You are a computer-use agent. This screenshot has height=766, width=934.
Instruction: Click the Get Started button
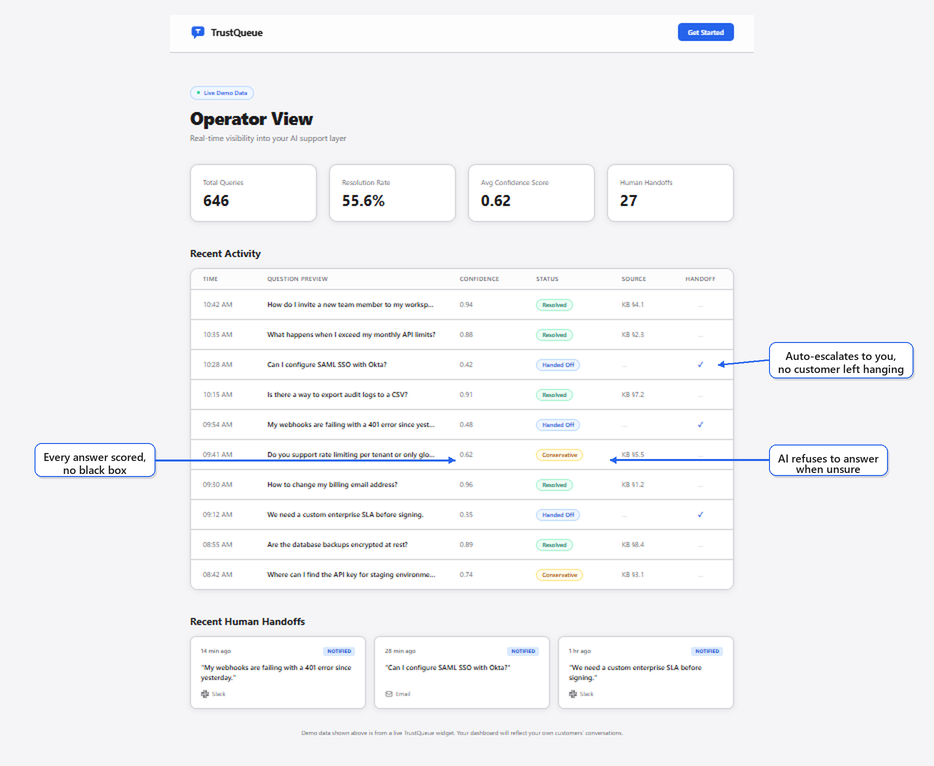(705, 32)
